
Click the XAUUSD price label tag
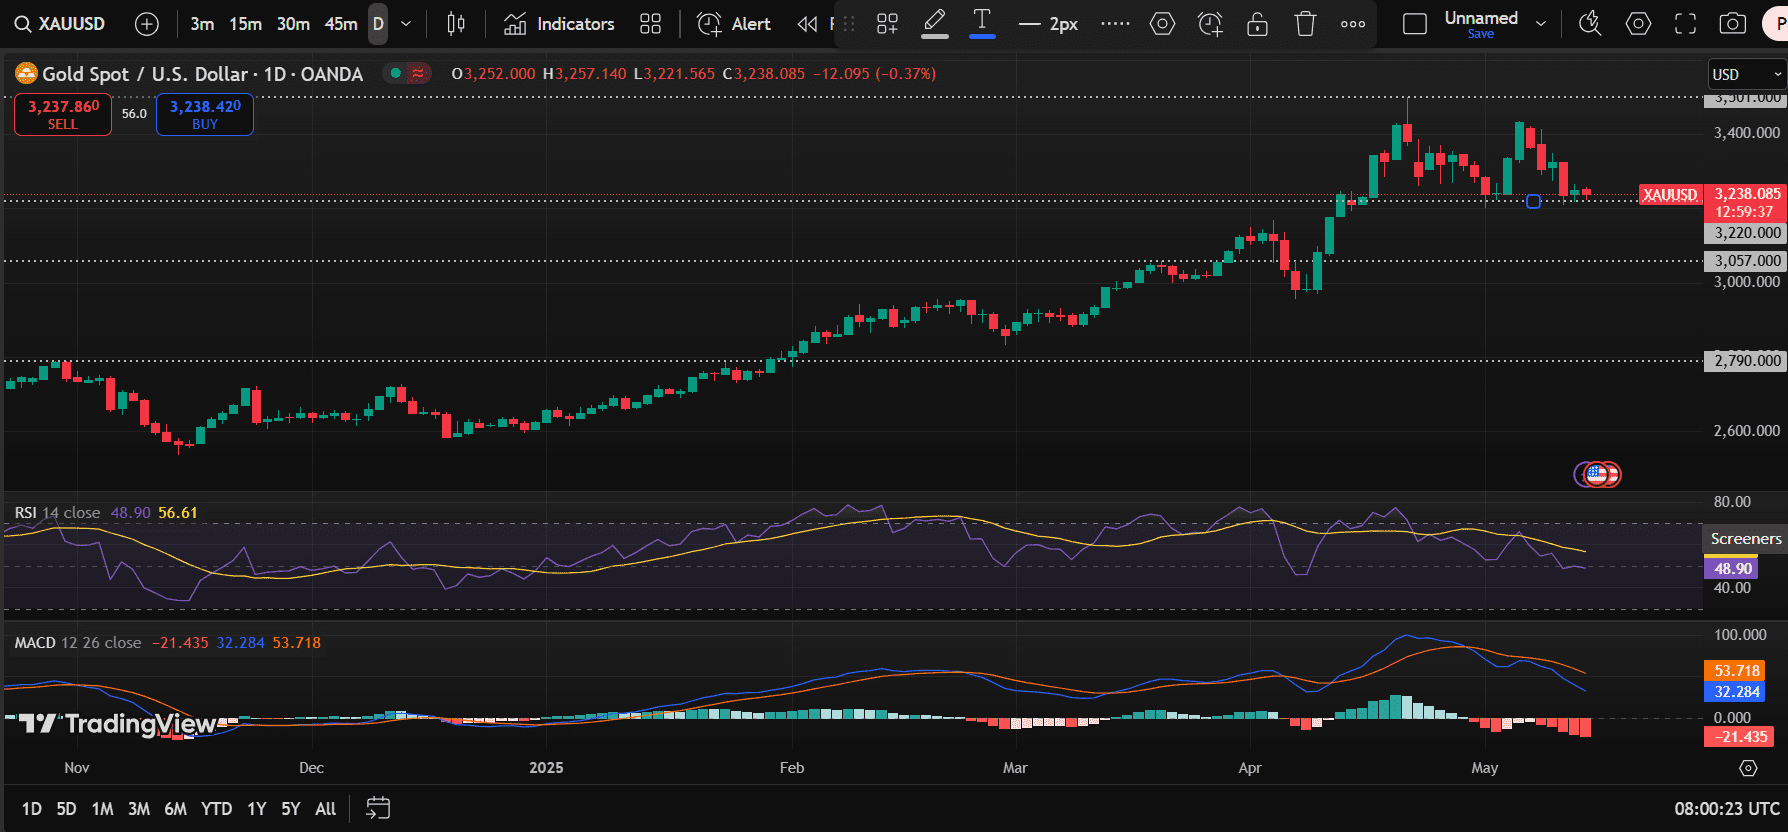(1670, 195)
